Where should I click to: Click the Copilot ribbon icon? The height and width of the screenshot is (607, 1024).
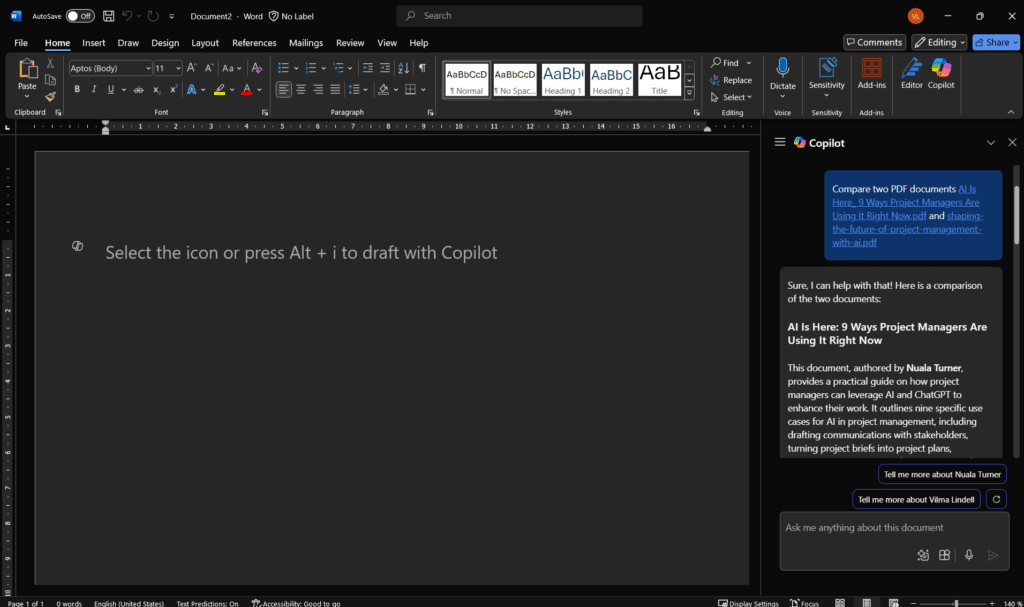[x=941, y=73]
